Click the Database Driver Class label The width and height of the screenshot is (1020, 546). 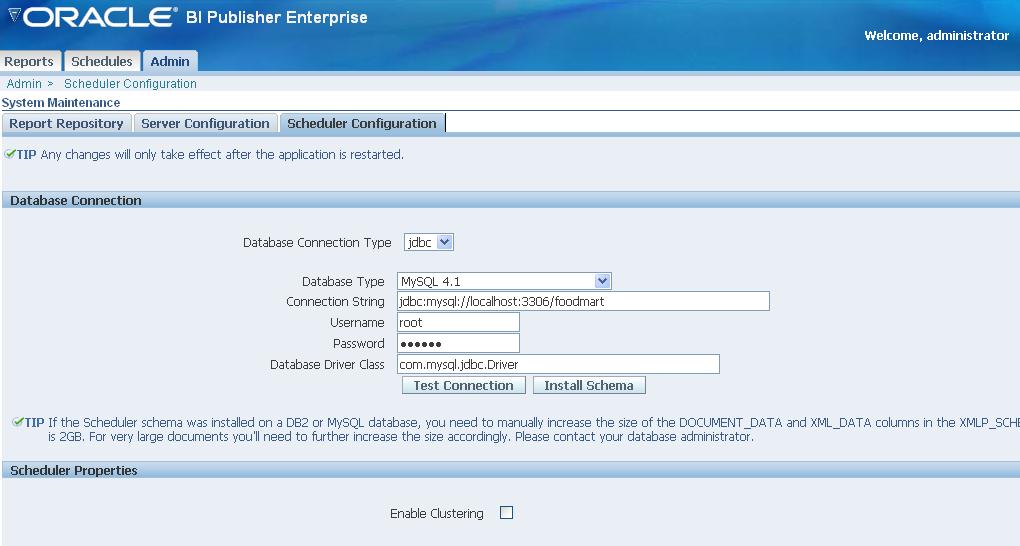pos(327,364)
